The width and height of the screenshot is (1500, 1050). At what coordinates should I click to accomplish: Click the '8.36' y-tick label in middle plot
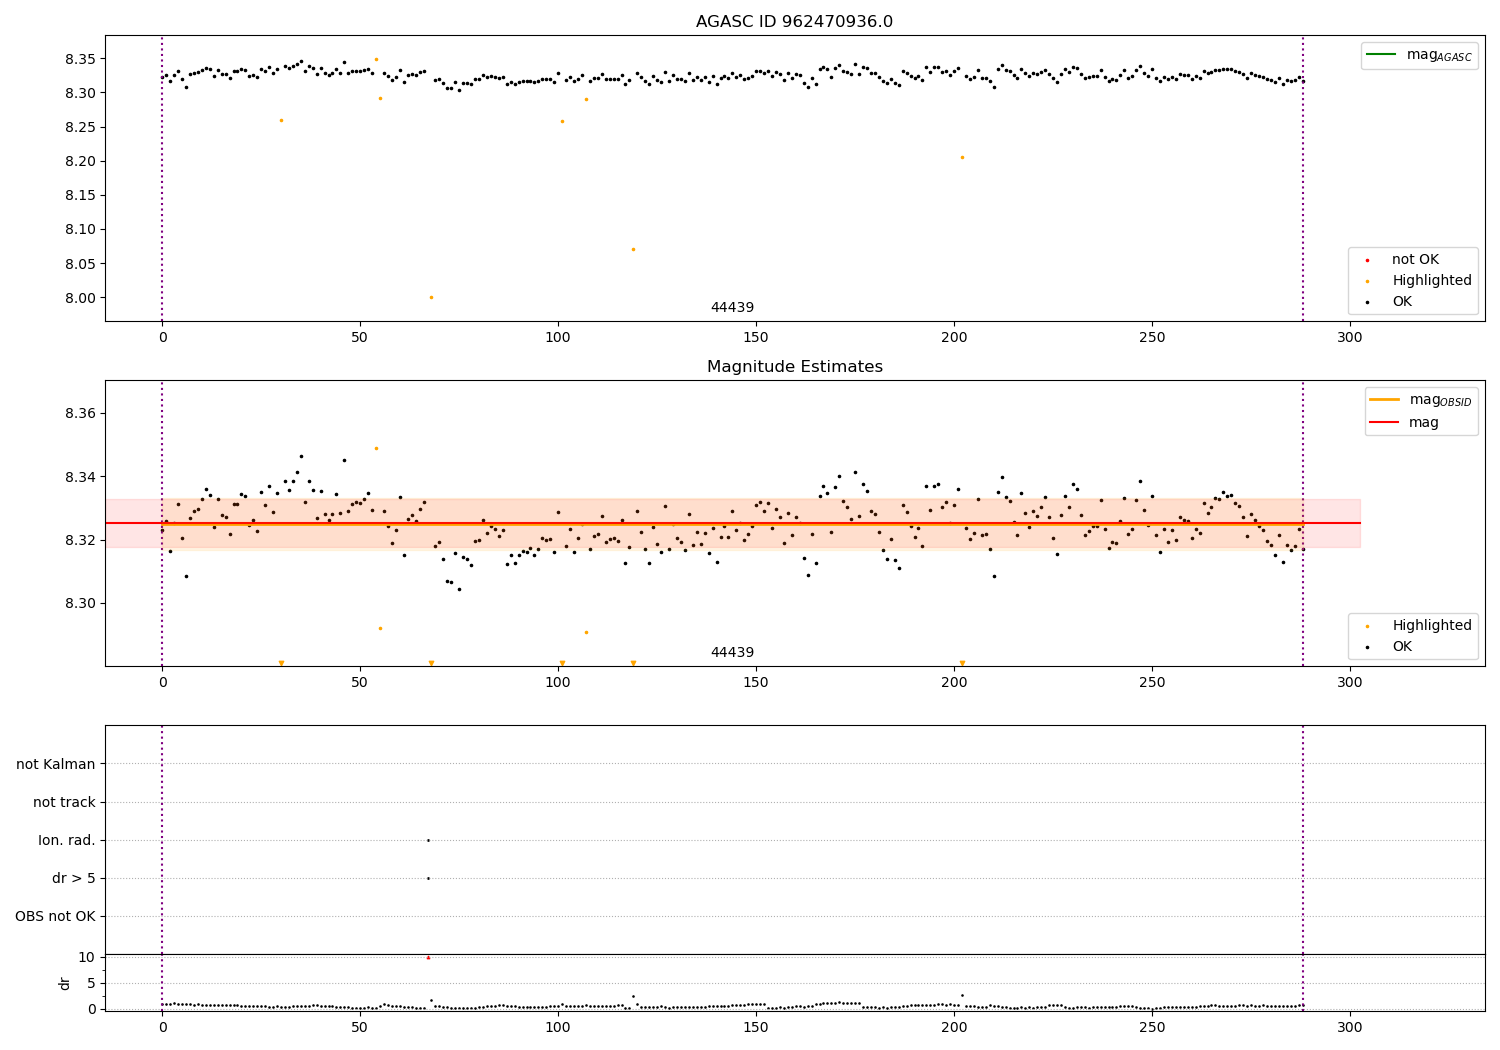(81, 414)
